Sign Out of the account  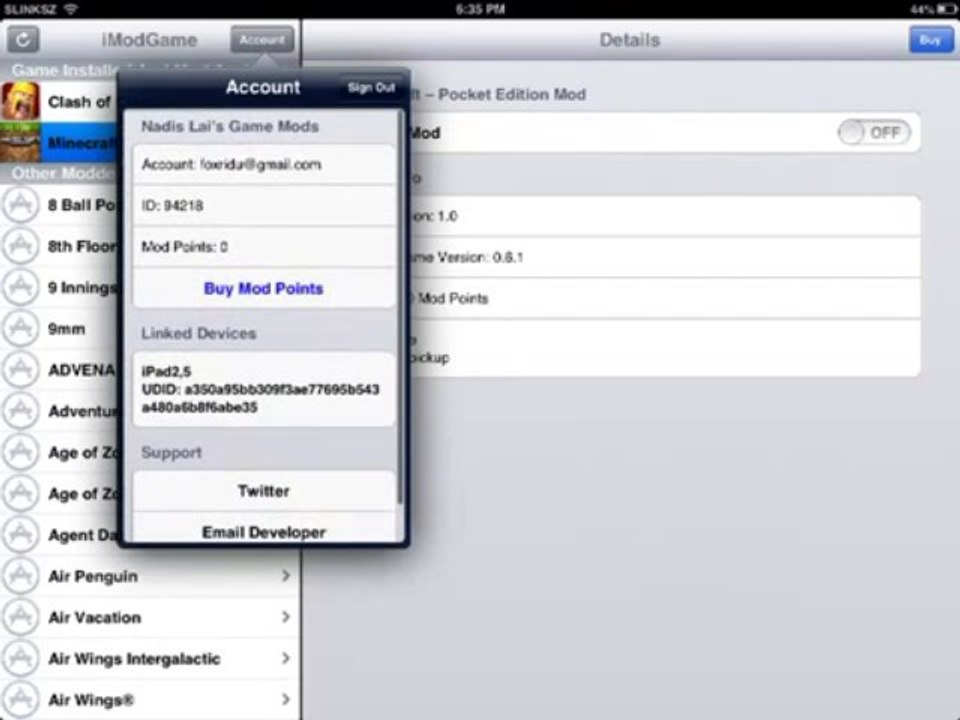(371, 88)
